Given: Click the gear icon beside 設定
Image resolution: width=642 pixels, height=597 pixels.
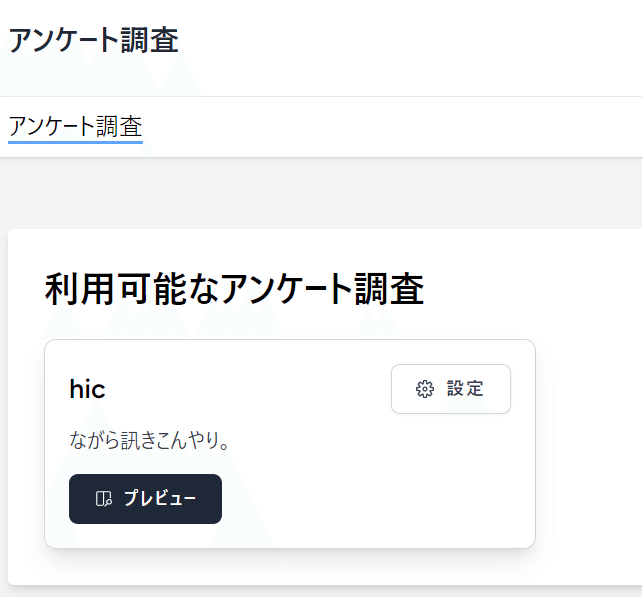Looking at the screenshot, I should [425, 389].
